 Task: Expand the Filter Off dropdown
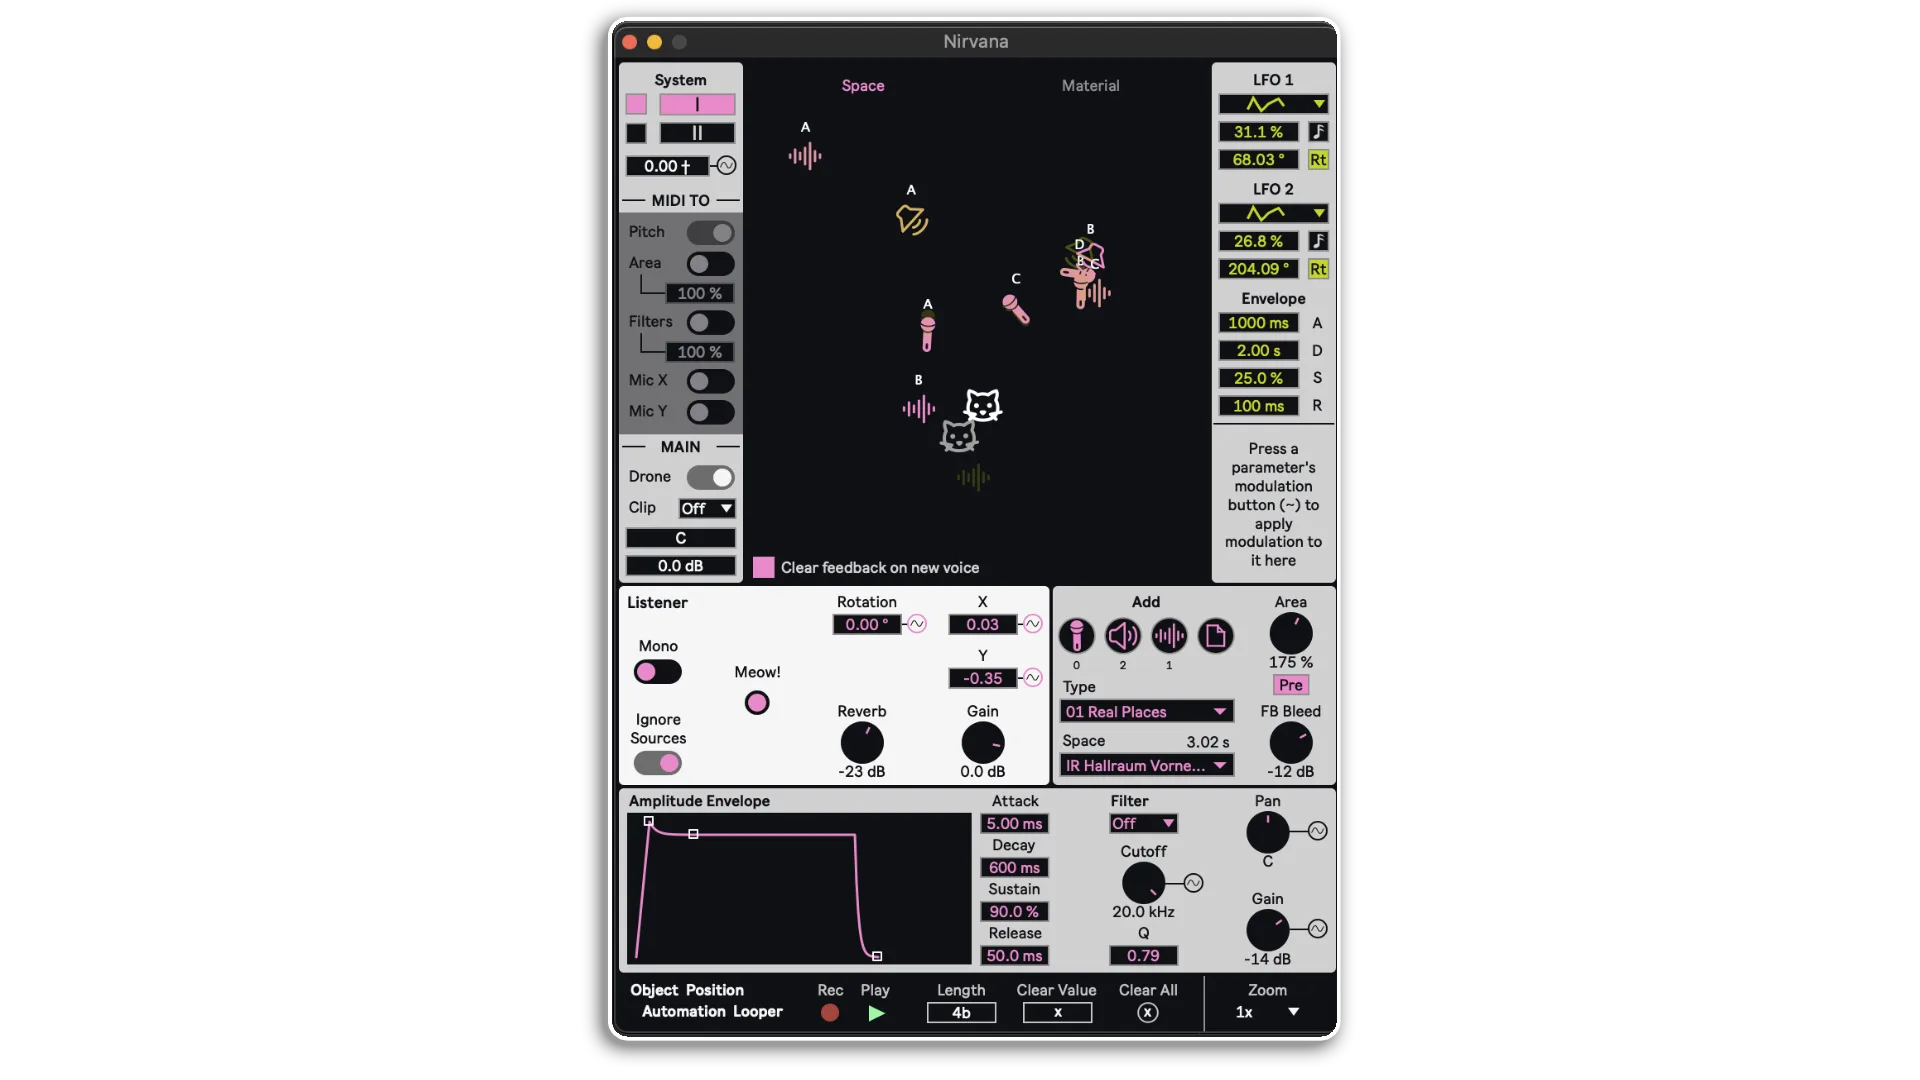click(x=1143, y=824)
